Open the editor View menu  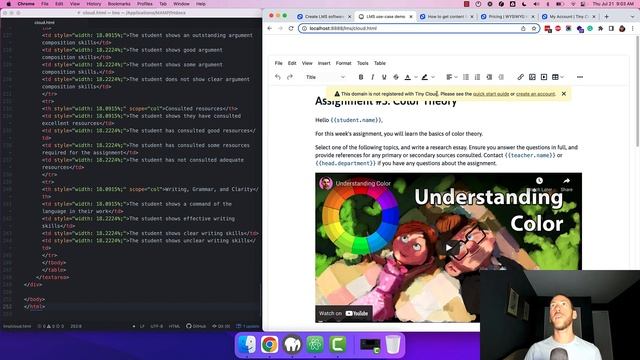click(x=307, y=63)
